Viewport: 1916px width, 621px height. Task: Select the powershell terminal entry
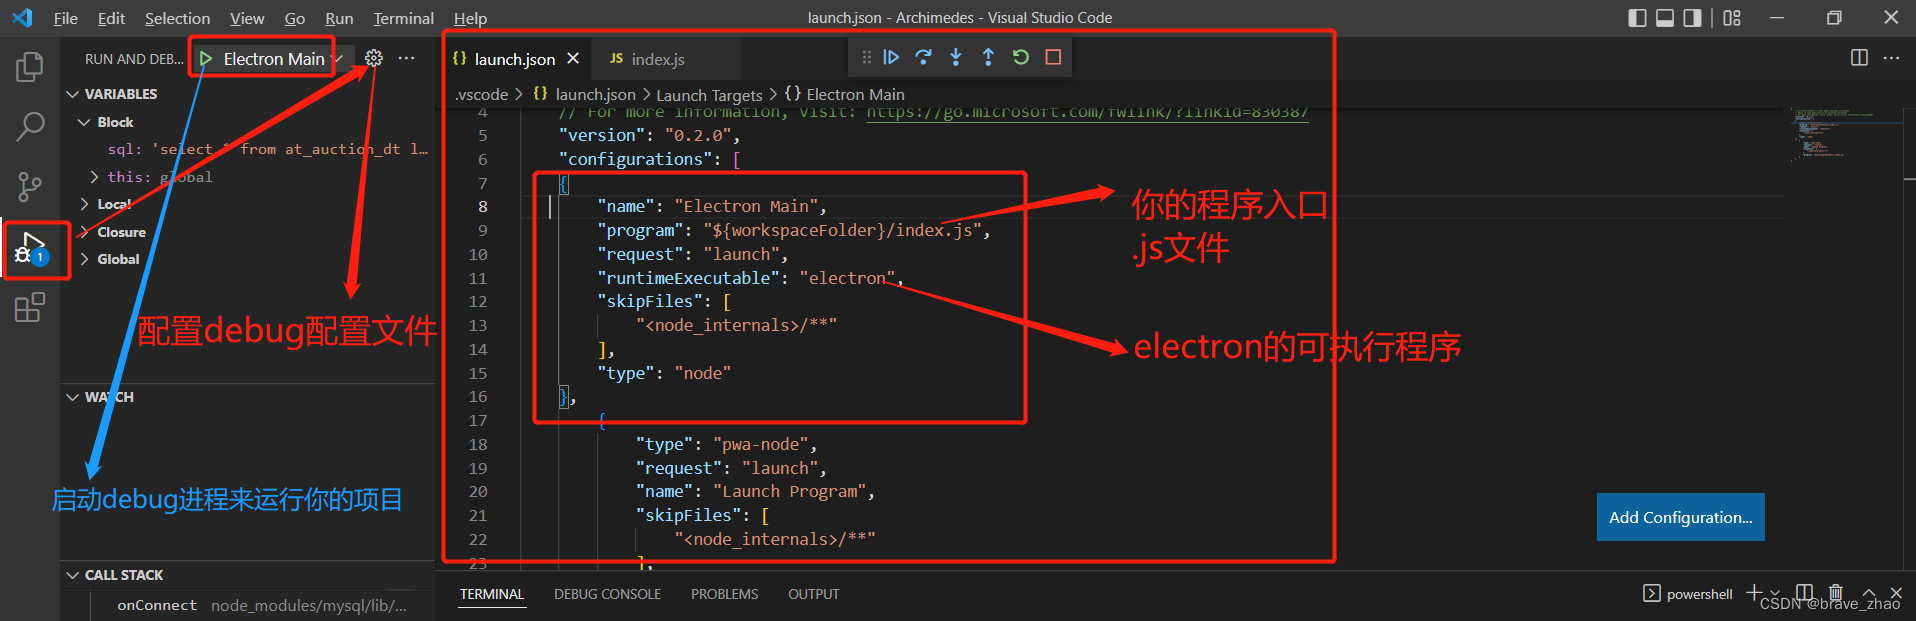pos(1688,594)
